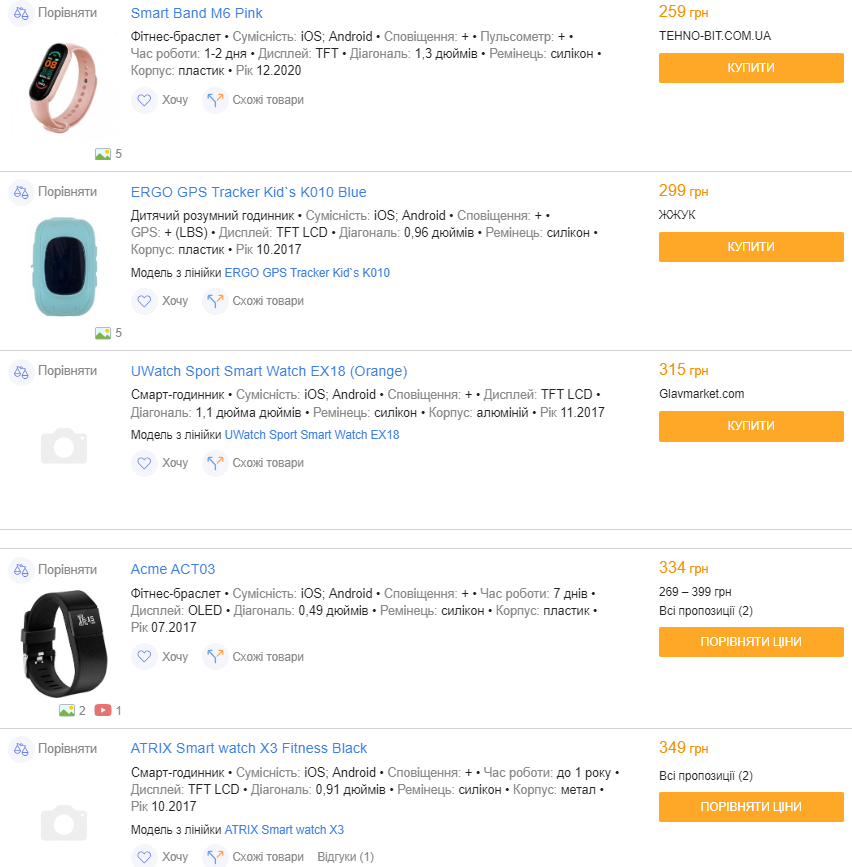Screen dimensions: 852x867
Task: Open ERGO GPS Tracker Kid`s K010 Blue title
Action: pyautogui.click(x=248, y=192)
